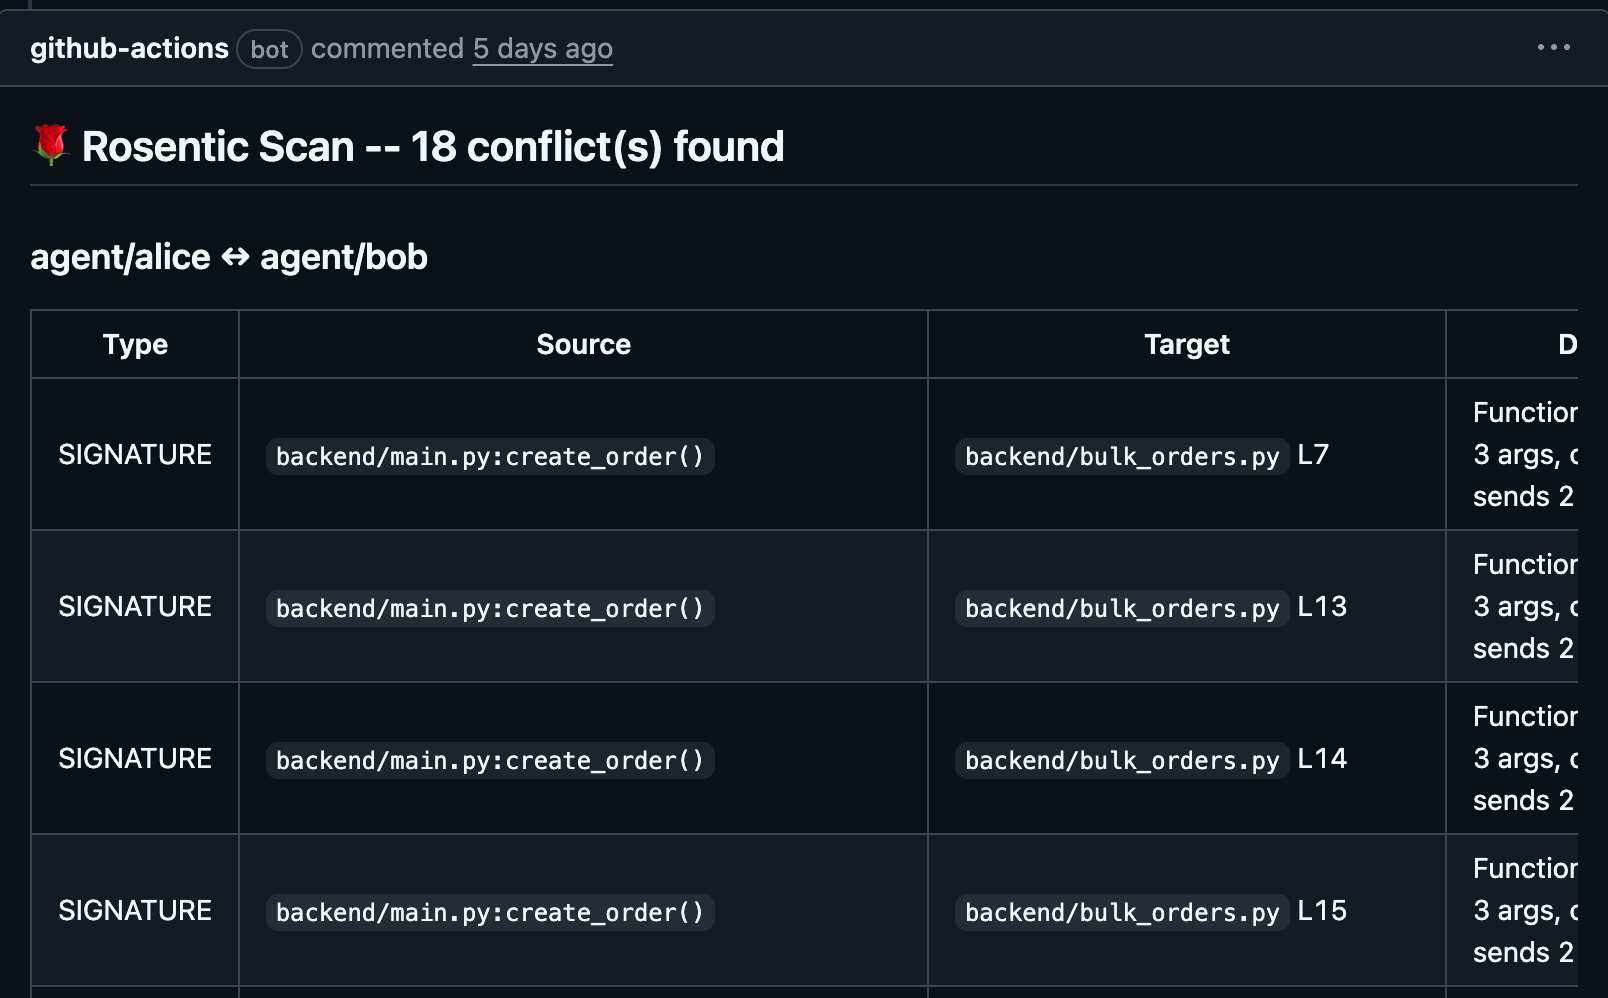This screenshot has height=998, width=1608.
Task: Open the 5 days ago timestamp link
Action: (x=542, y=47)
